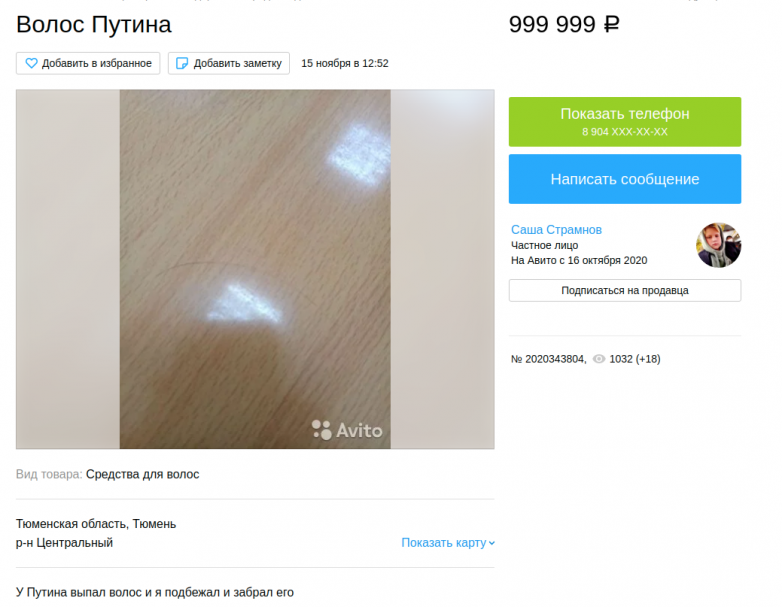Expand map with chevron next to Показать карту
Viewport: 782px width, 607px height.
492,543
